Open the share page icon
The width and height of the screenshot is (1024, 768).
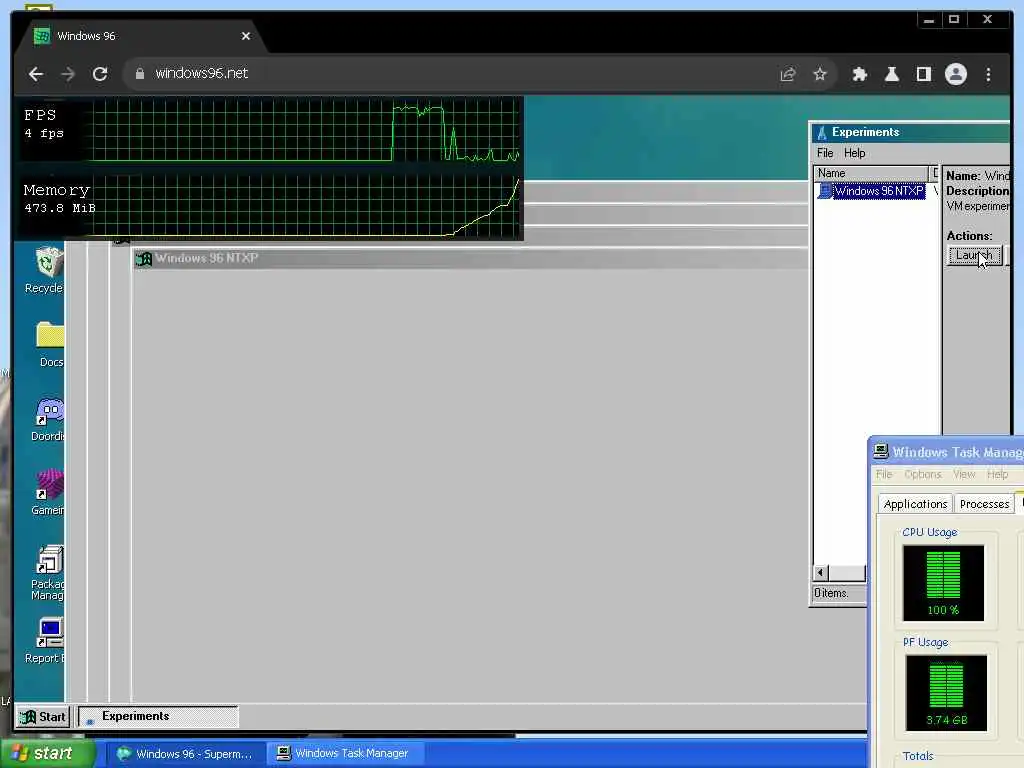coord(788,74)
